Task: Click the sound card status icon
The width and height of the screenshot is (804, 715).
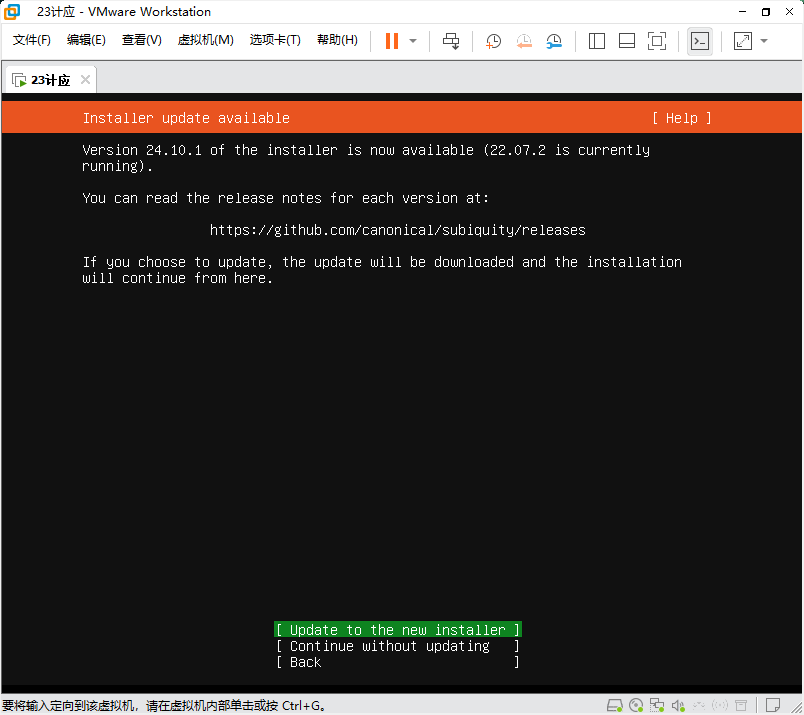Action: (678, 705)
